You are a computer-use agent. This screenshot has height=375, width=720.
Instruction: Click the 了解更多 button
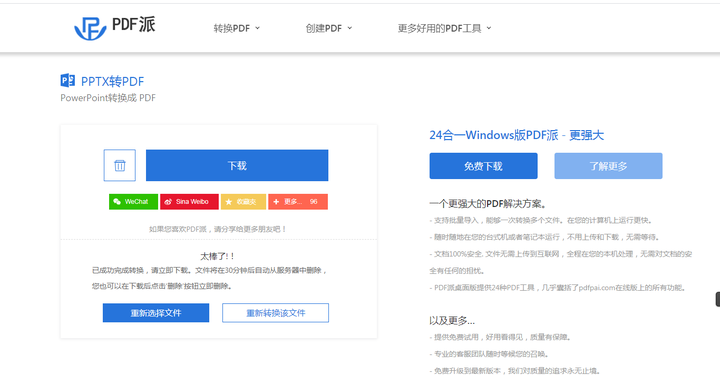pos(608,166)
